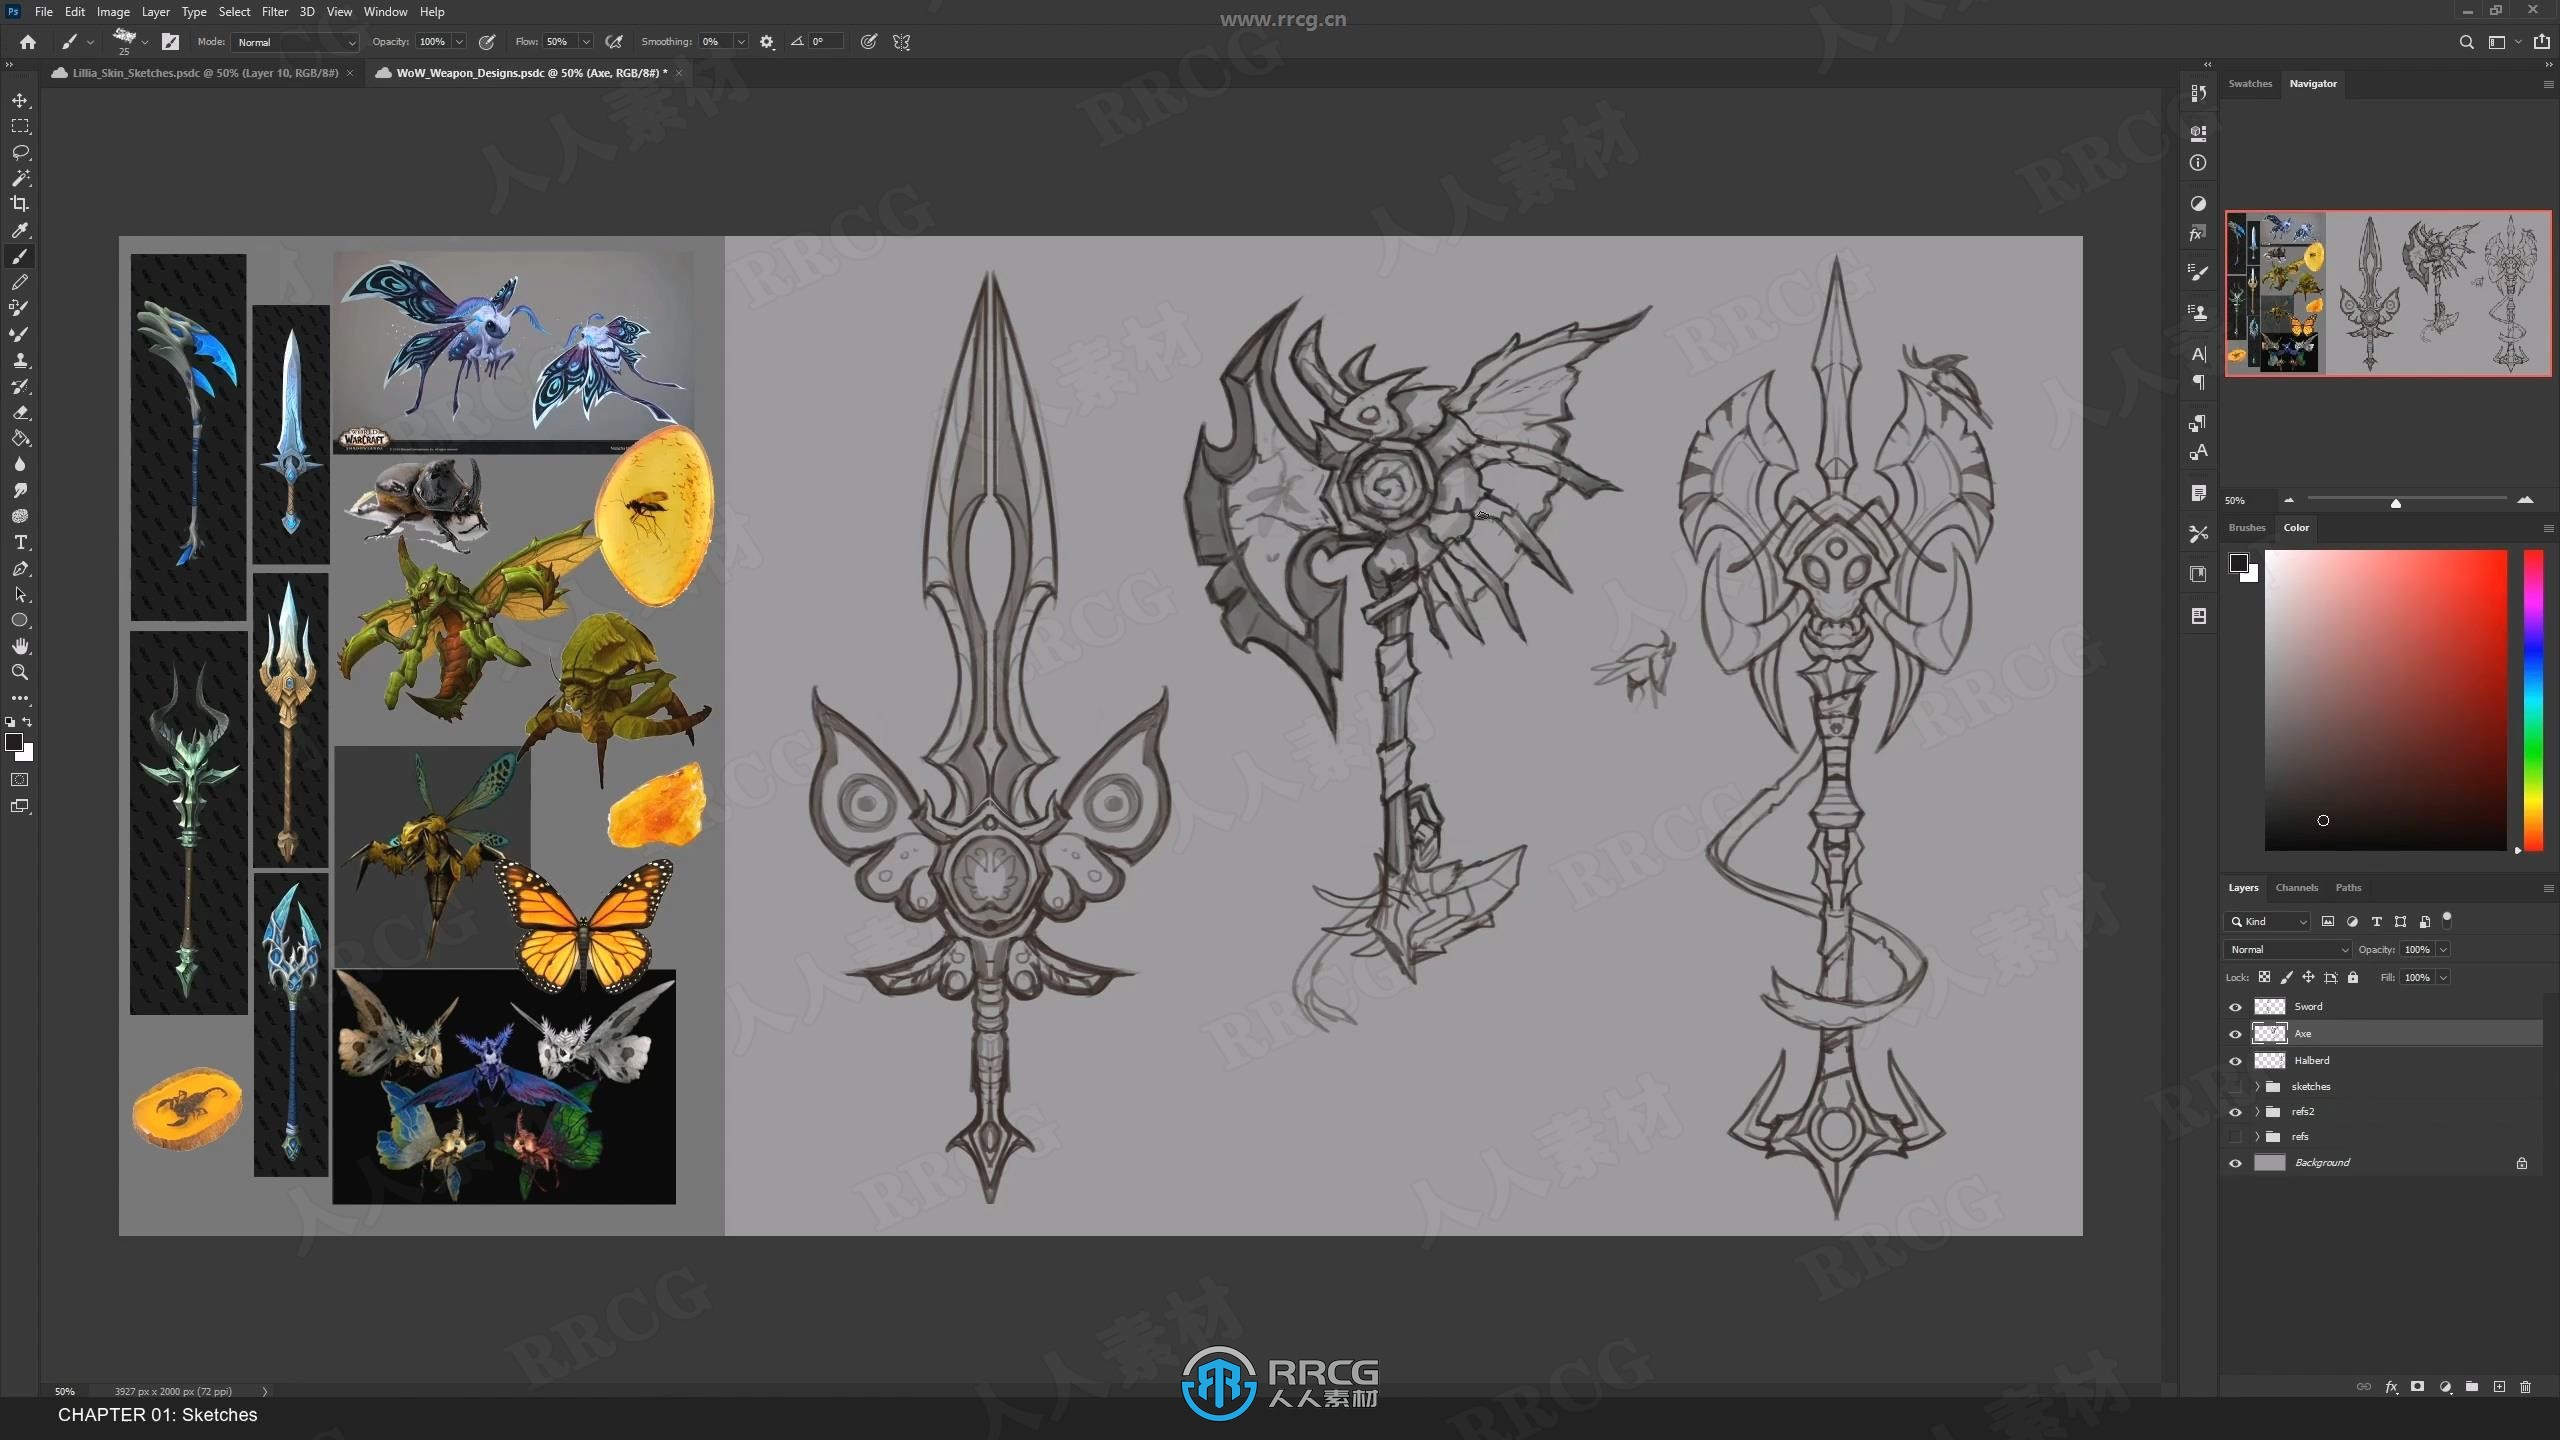Show the refs group
The height and width of the screenshot is (1440, 2560).
pos(2236,1137)
